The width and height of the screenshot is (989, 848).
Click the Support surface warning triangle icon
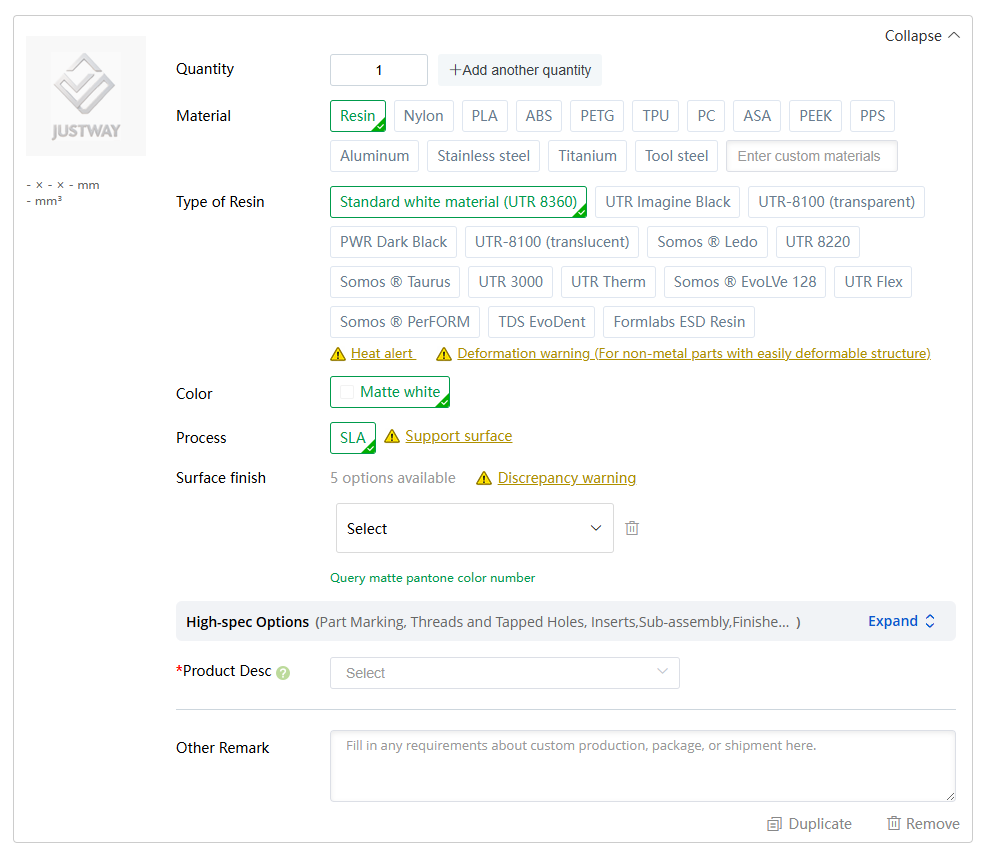(392, 436)
